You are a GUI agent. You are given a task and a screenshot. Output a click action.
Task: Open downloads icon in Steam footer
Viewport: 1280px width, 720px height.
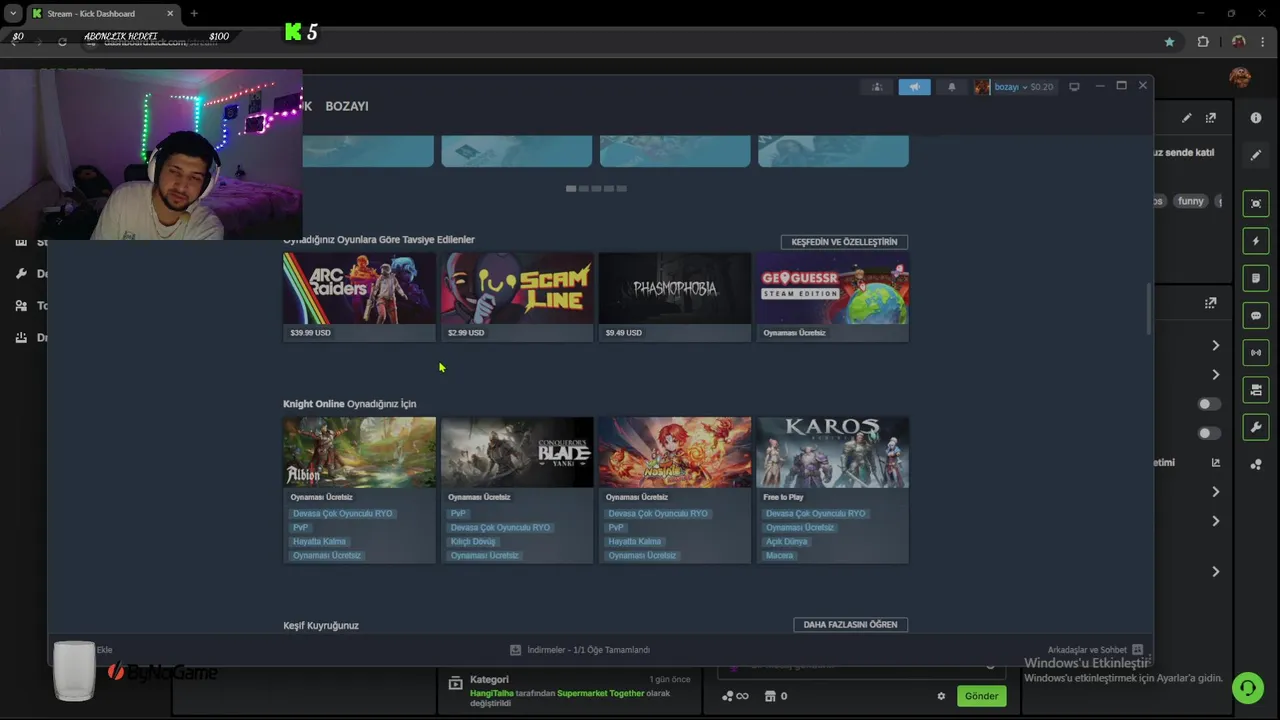515,650
